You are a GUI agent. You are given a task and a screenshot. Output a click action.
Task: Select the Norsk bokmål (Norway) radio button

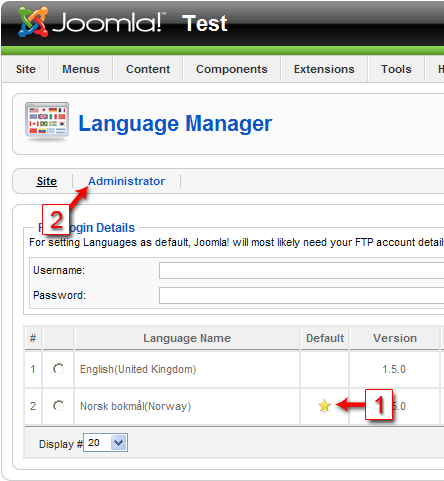coord(58,406)
